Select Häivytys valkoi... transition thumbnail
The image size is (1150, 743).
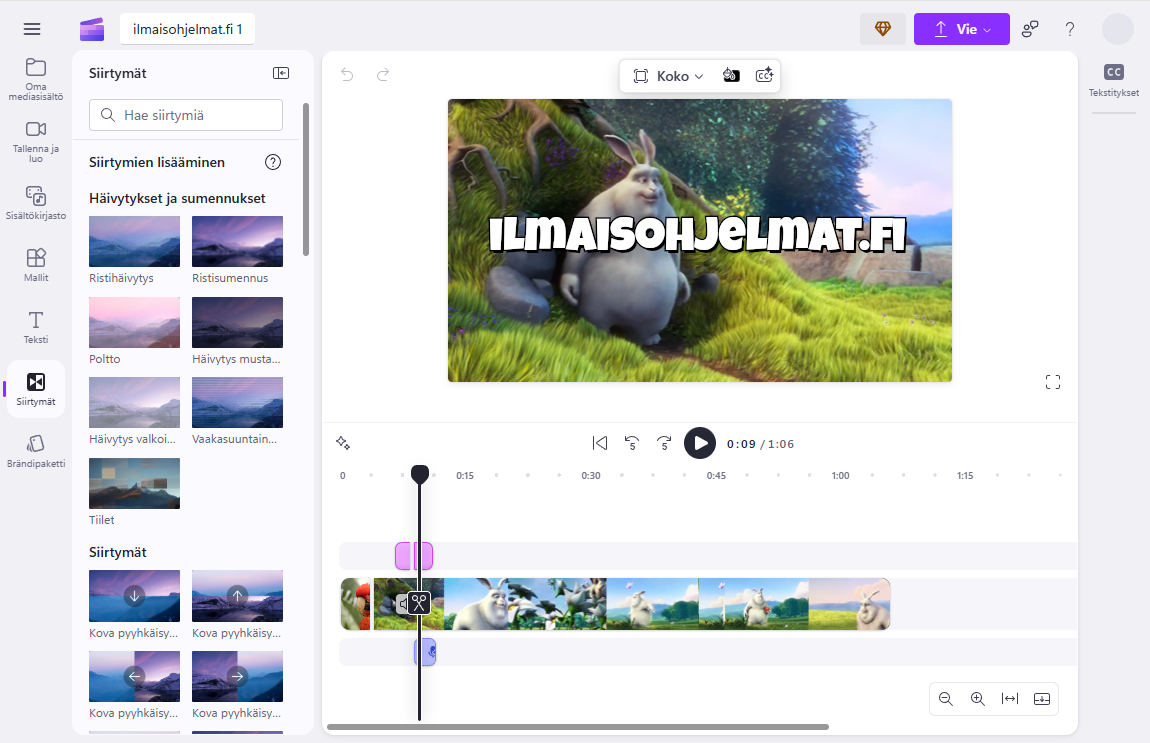click(134, 402)
